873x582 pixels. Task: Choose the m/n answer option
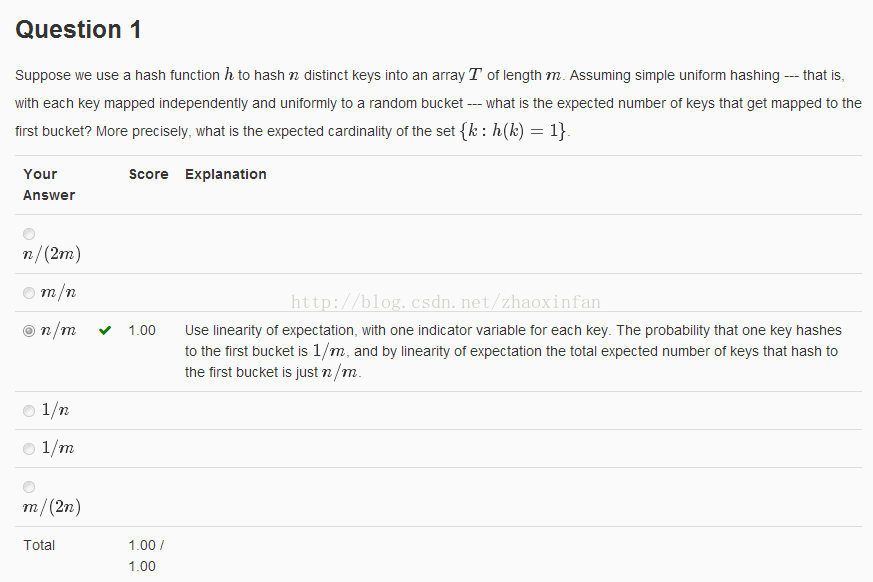(29, 293)
